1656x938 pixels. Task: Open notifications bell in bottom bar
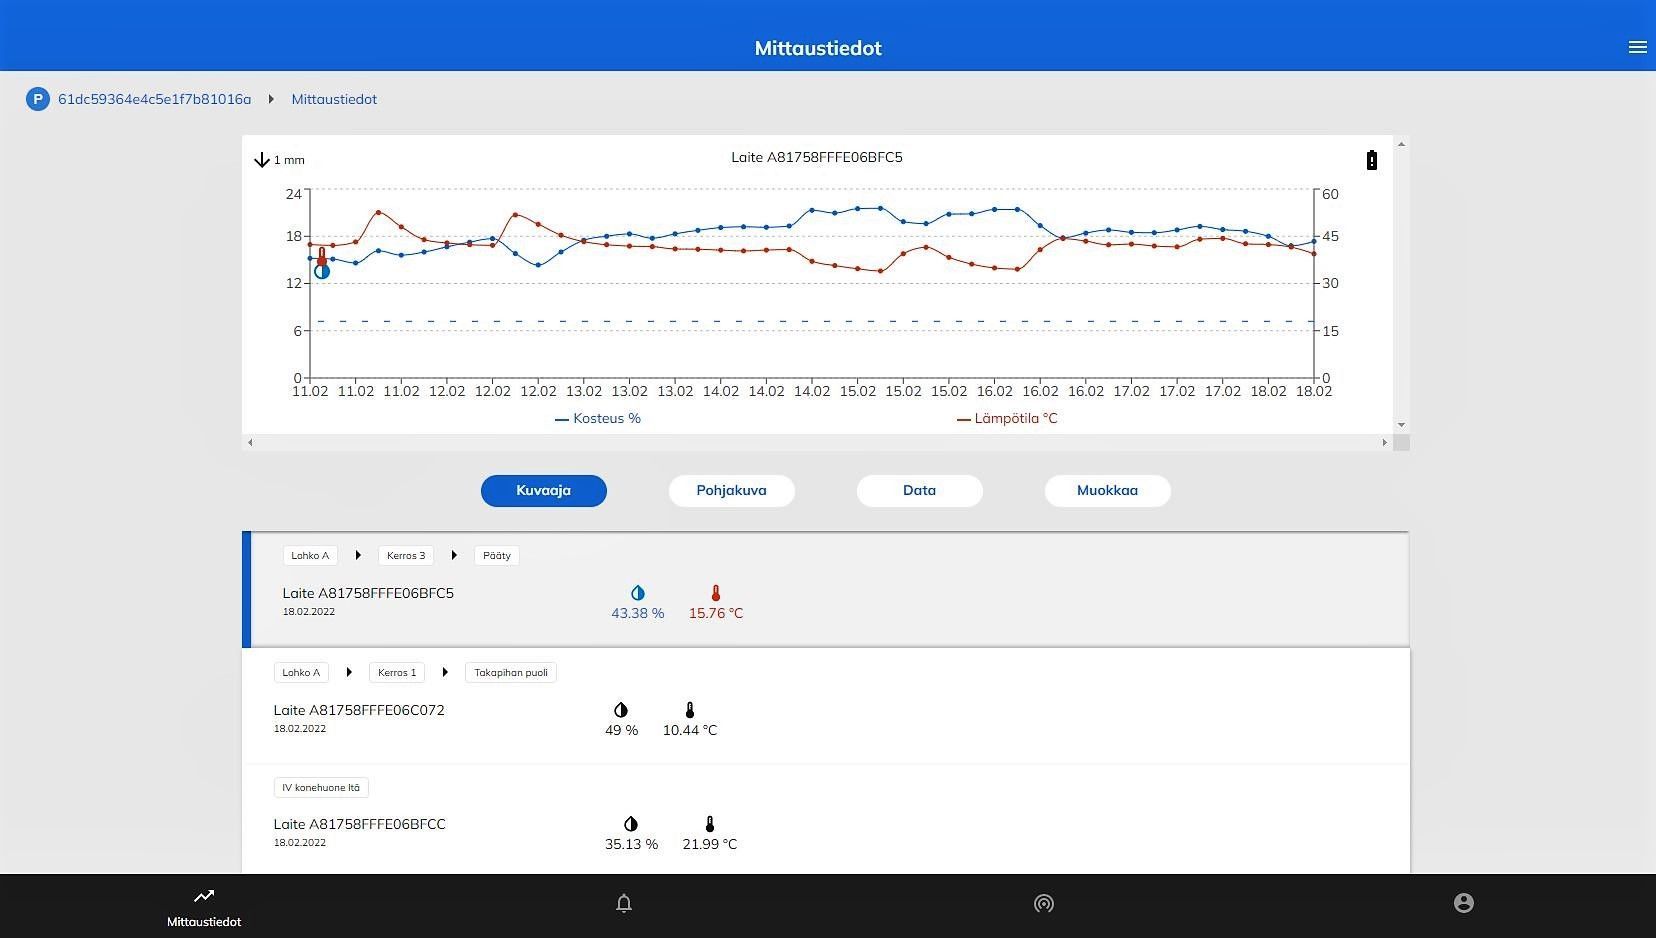(x=624, y=904)
